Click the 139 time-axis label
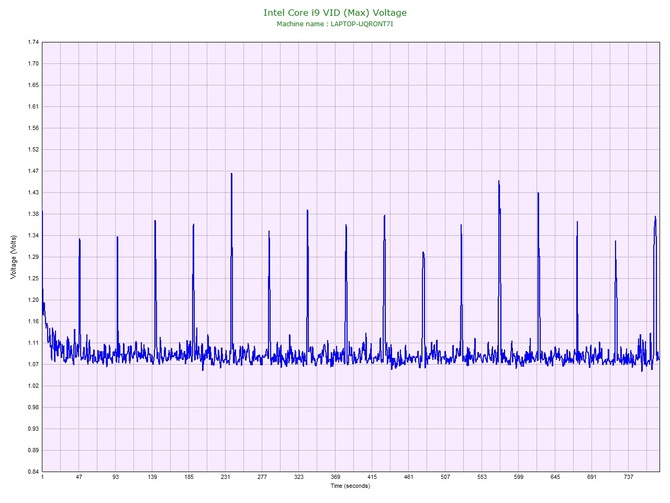This screenshot has width=670, height=503. [153, 477]
